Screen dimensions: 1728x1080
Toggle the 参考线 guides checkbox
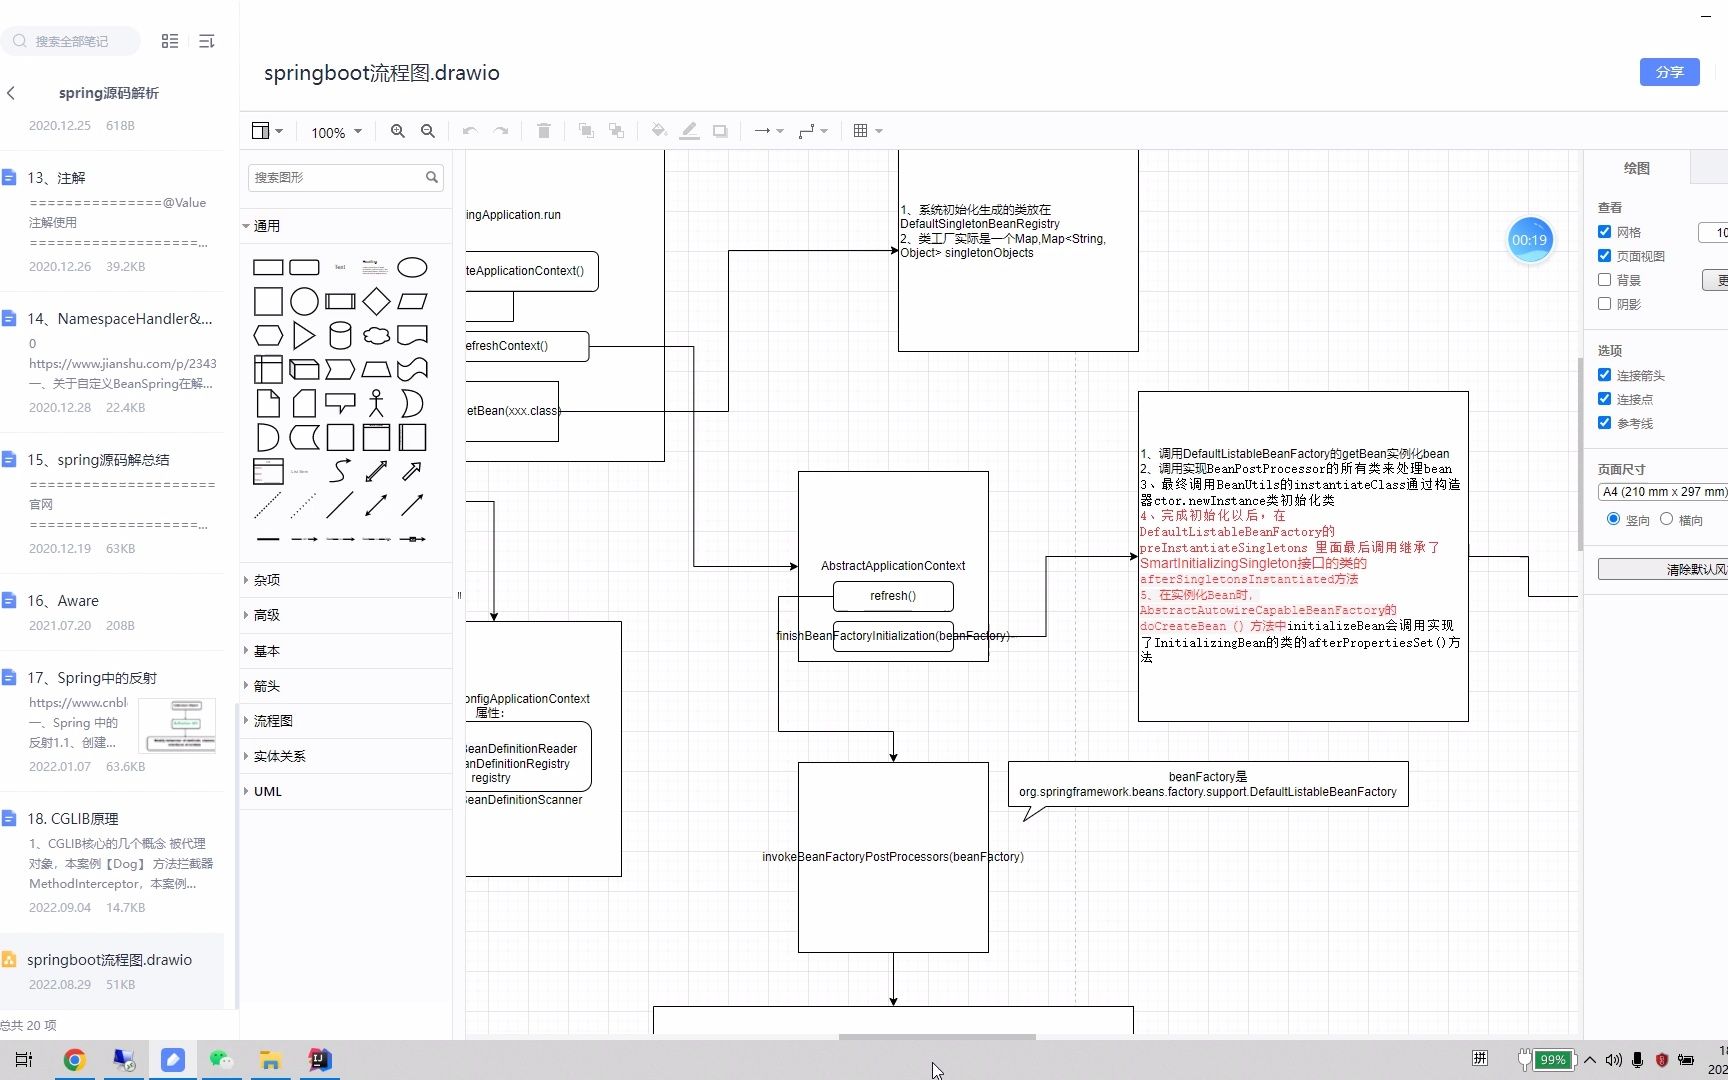pos(1605,423)
